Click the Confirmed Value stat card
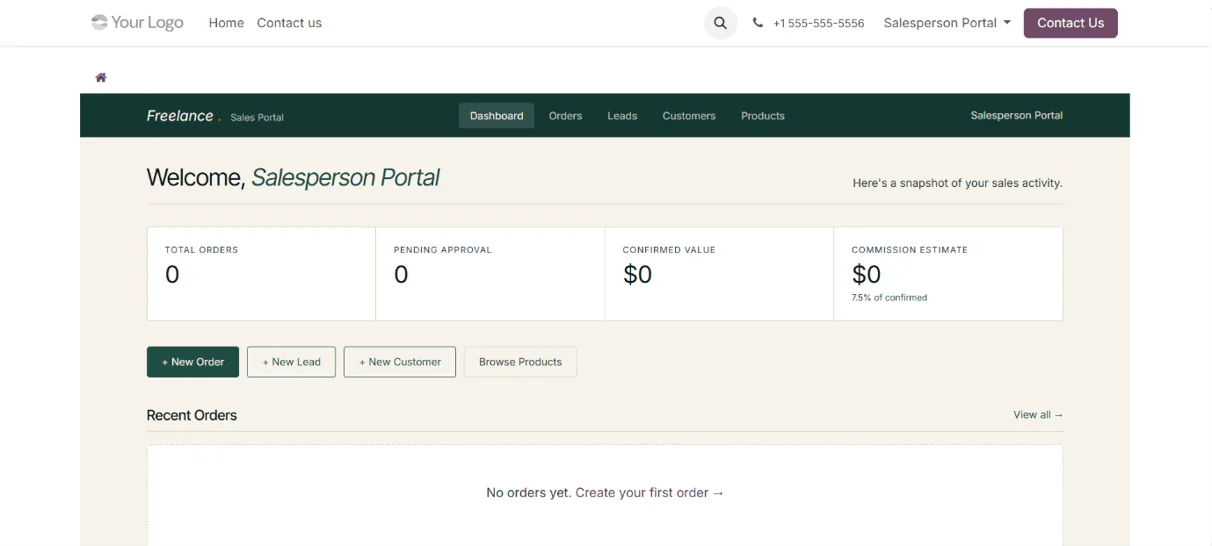The image size is (1212, 546). [x=719, y=274]
